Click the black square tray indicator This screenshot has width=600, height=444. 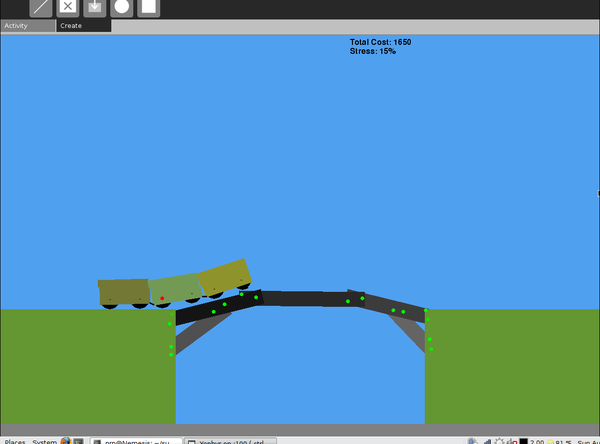(x=523, y=441)
